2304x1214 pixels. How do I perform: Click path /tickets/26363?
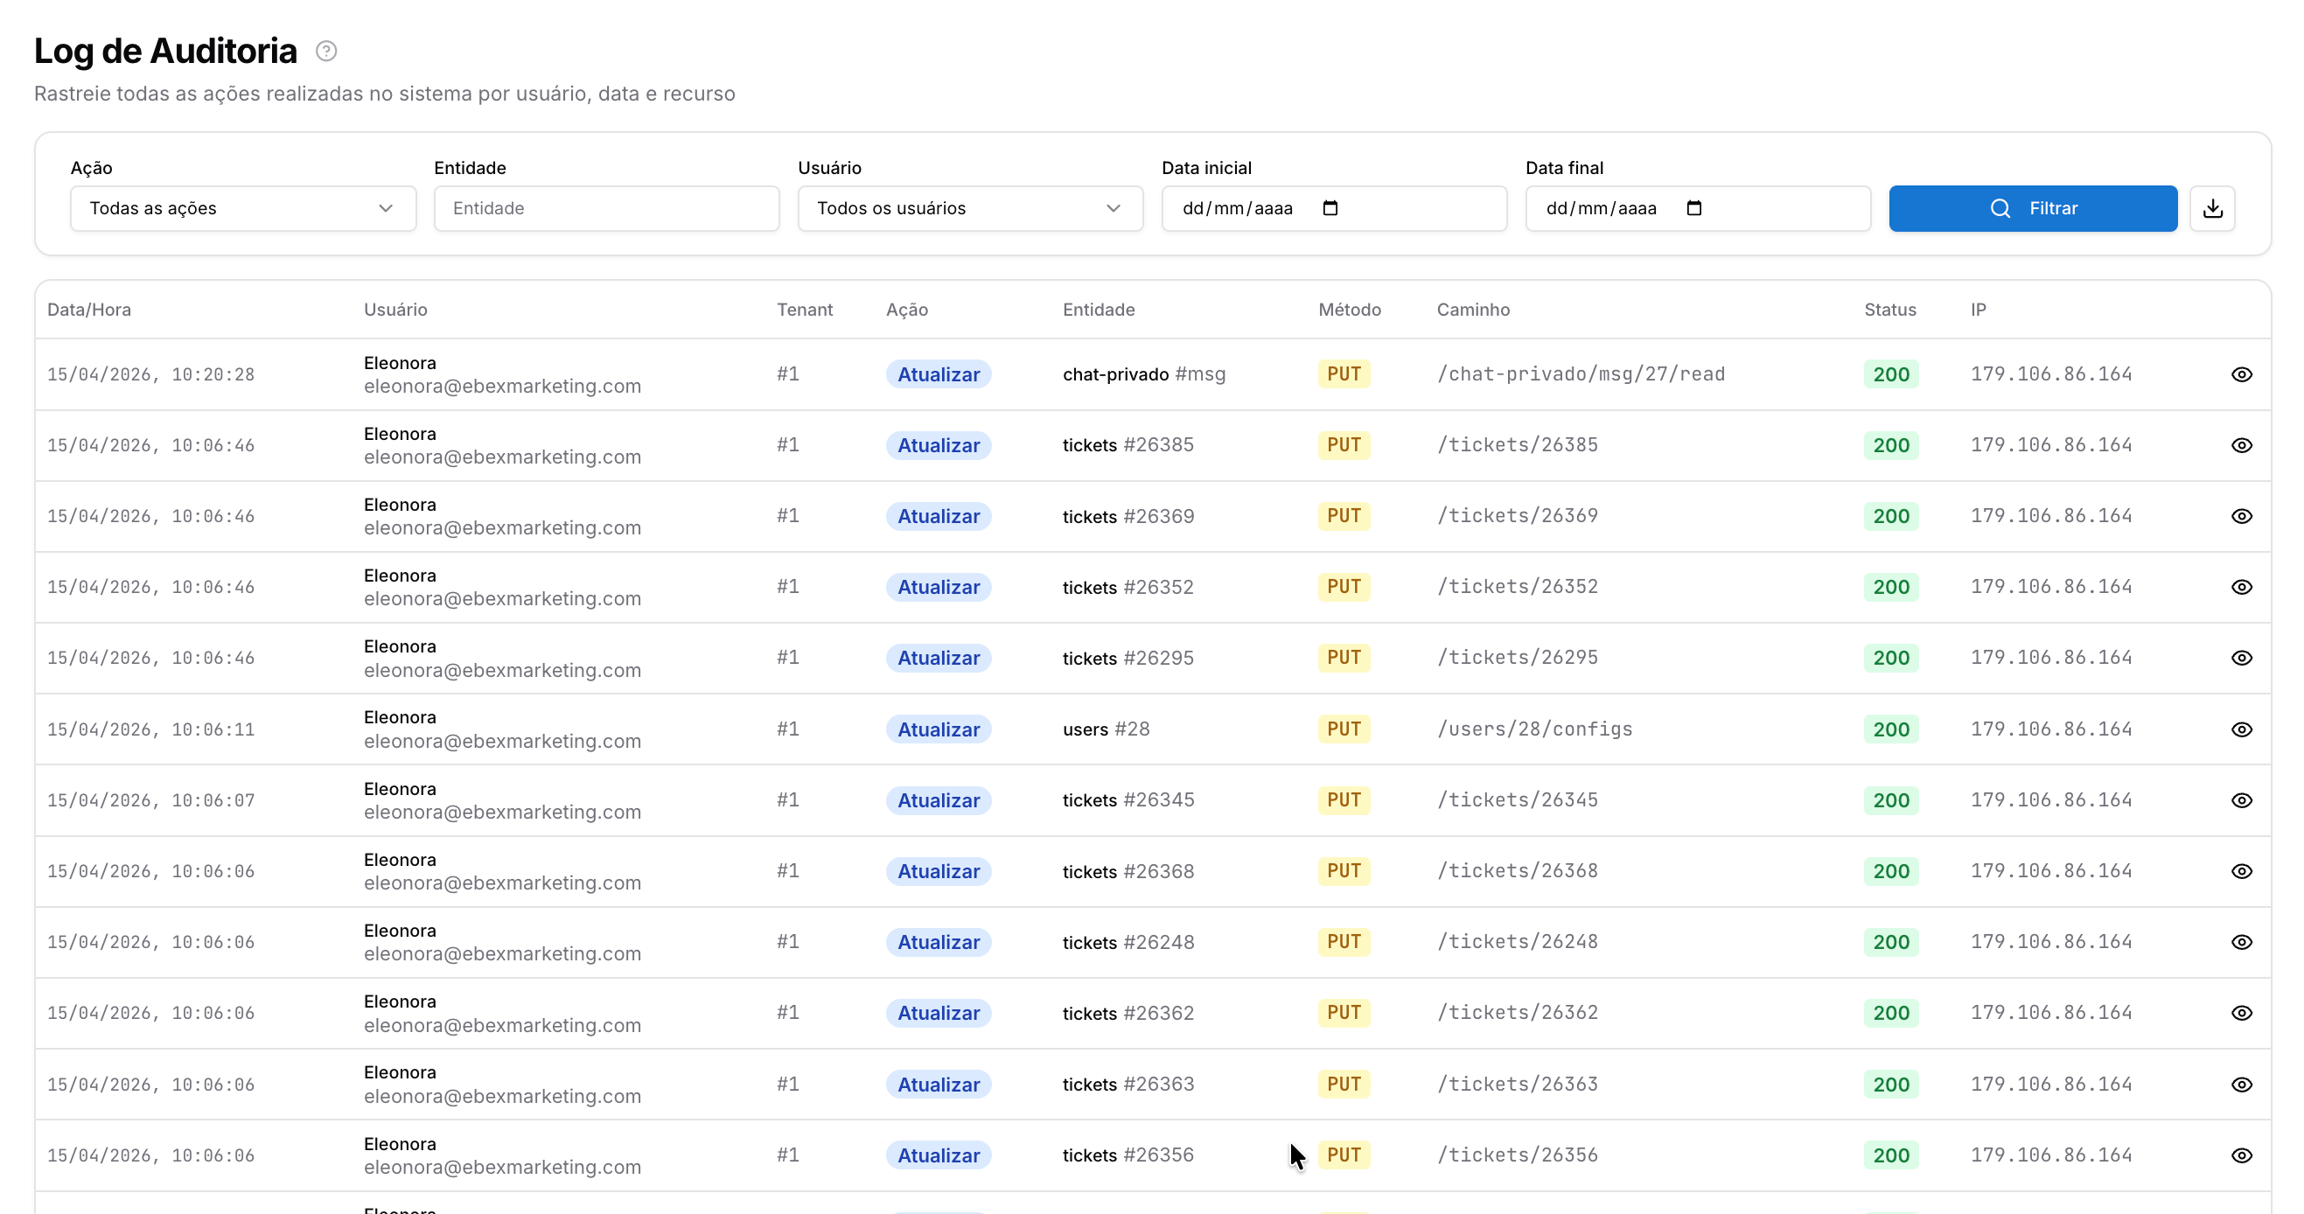click(x=1517, y=1084)
